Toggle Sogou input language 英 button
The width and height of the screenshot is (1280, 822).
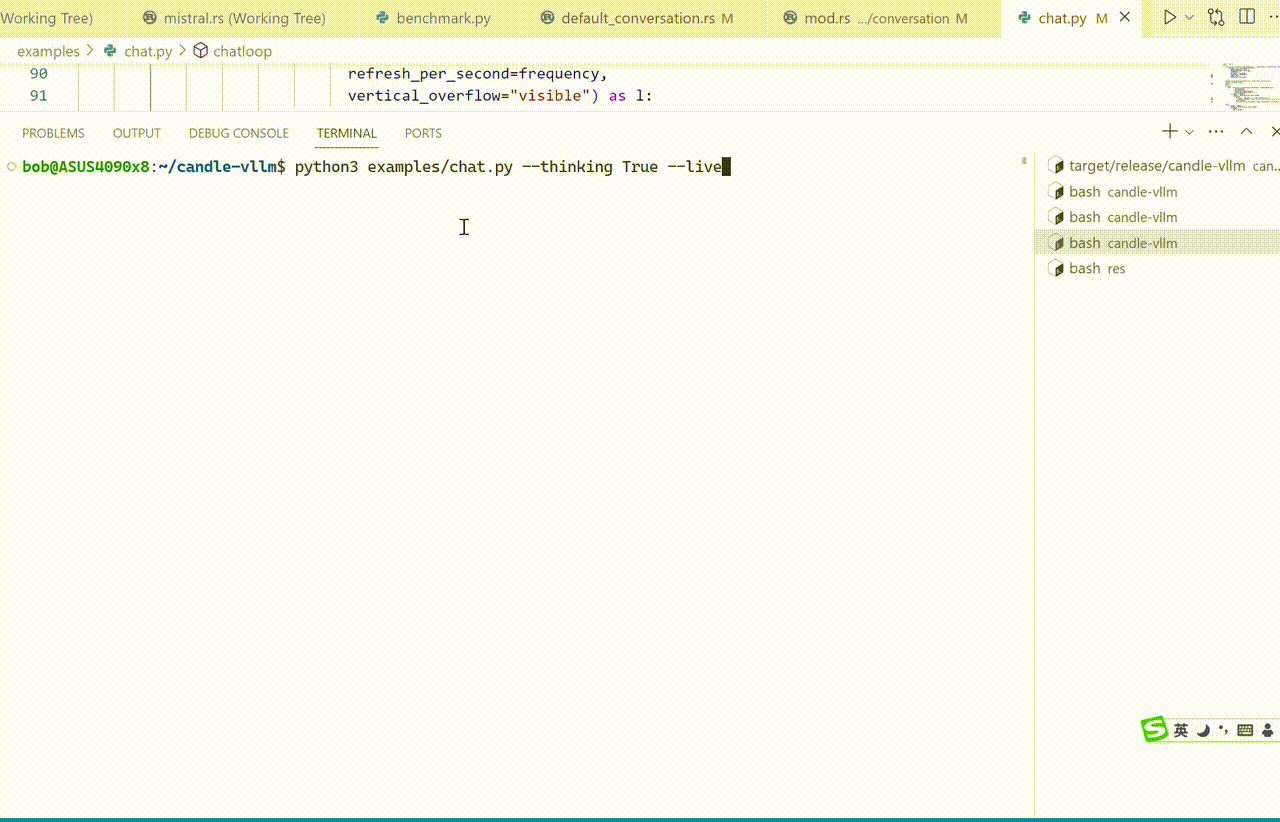(1181, 731)
